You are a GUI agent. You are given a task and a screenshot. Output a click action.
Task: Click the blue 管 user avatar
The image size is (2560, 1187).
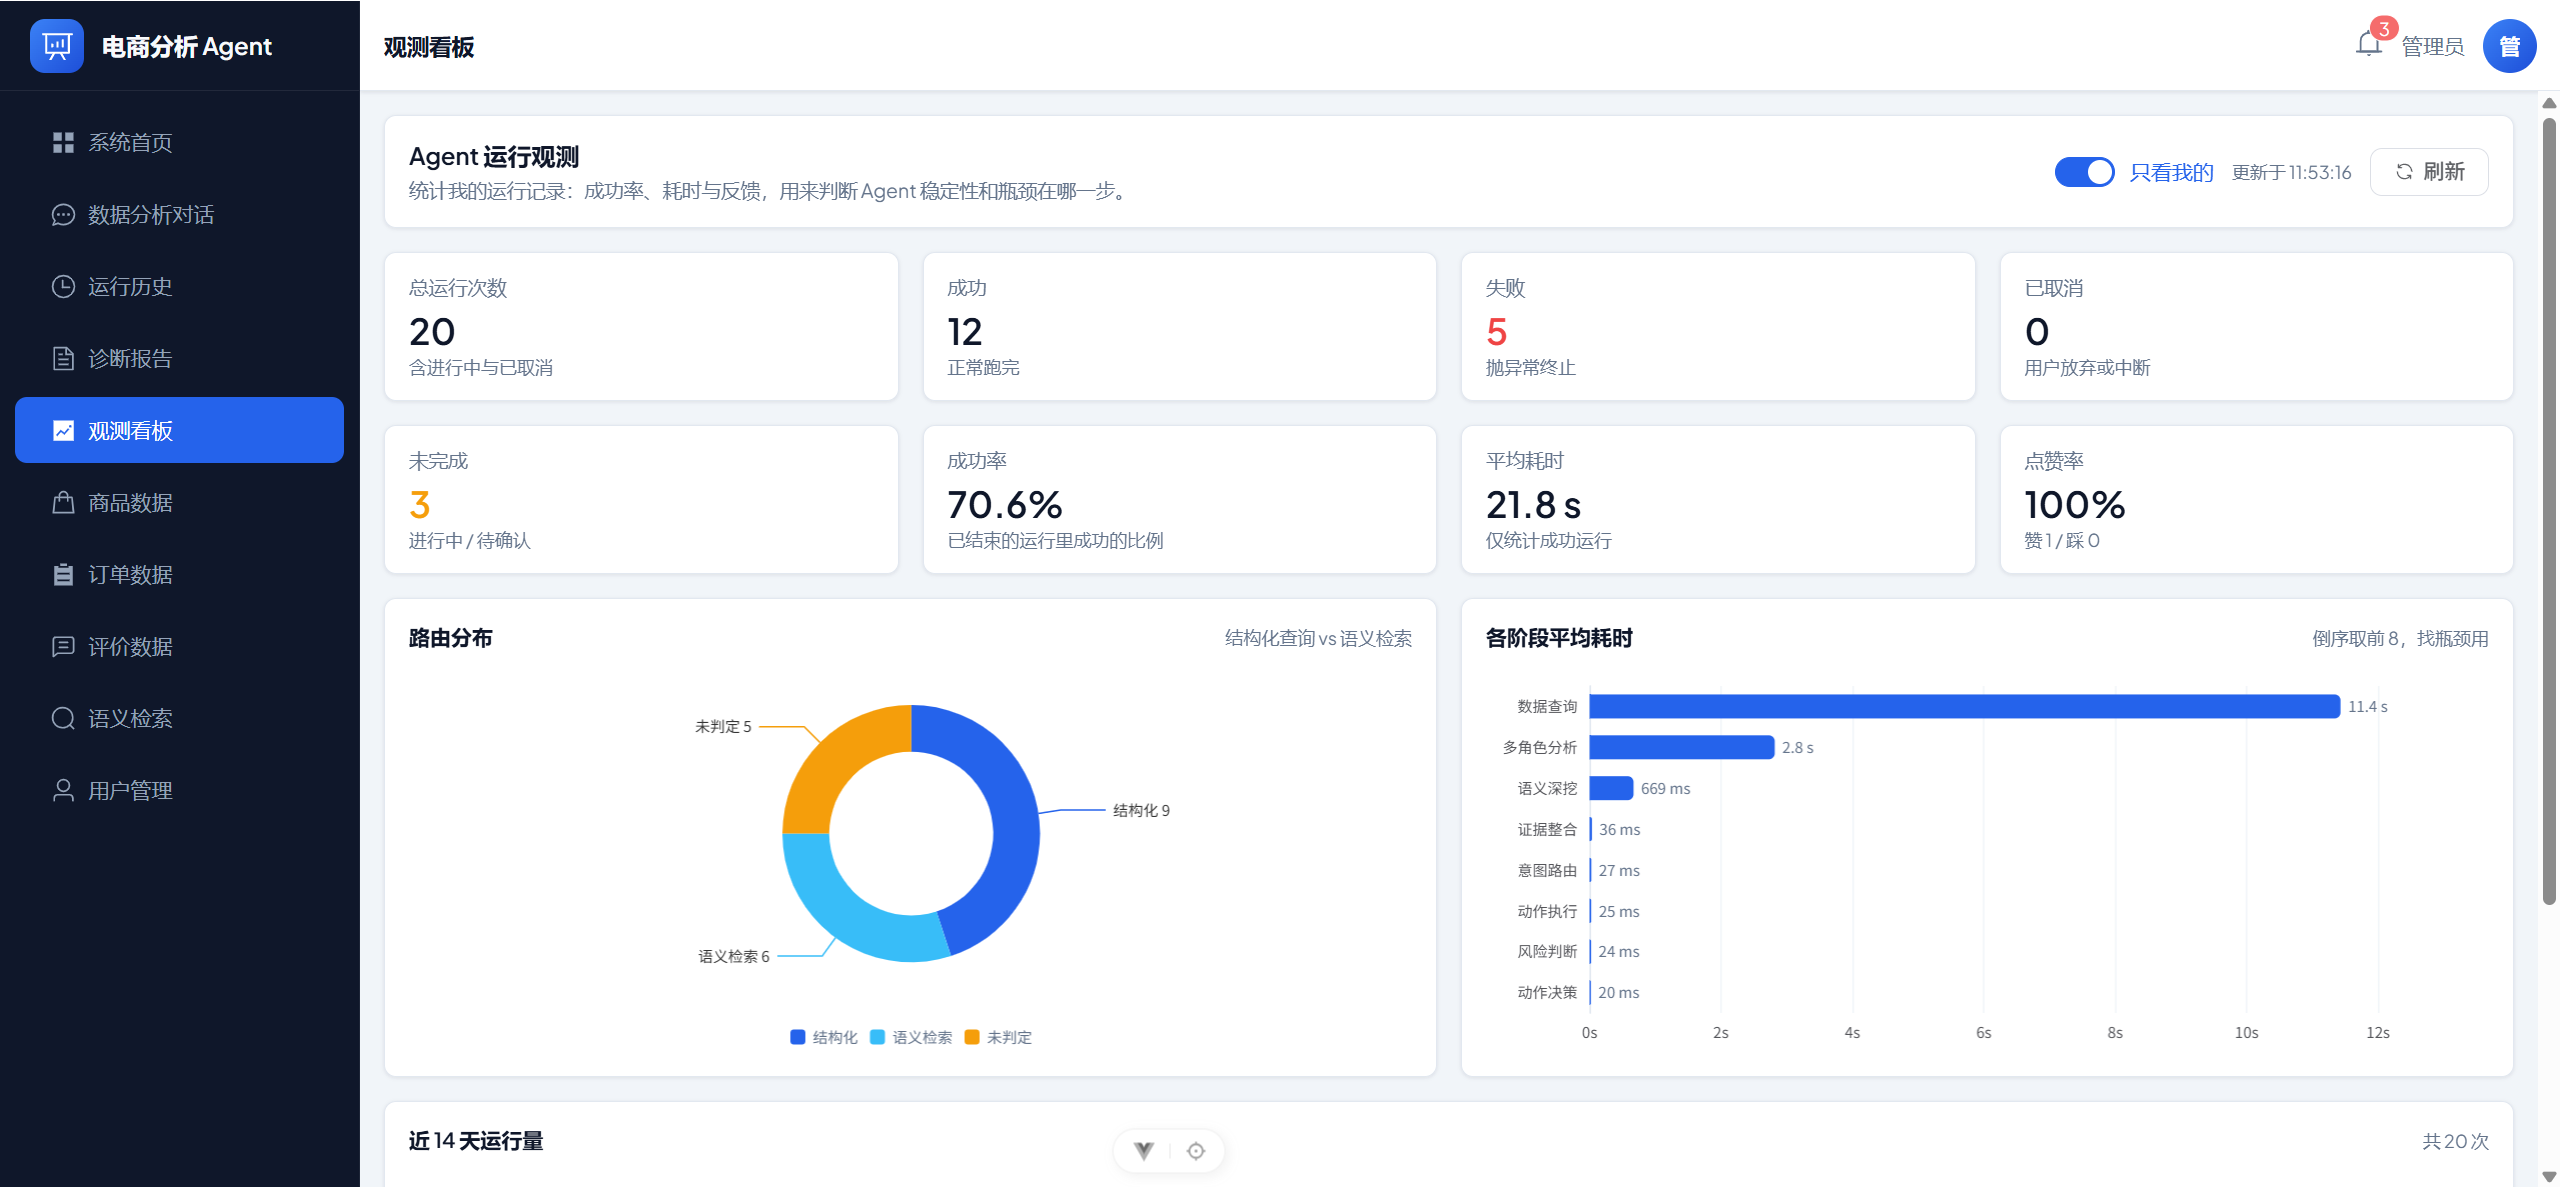(x=2510, y=46)
